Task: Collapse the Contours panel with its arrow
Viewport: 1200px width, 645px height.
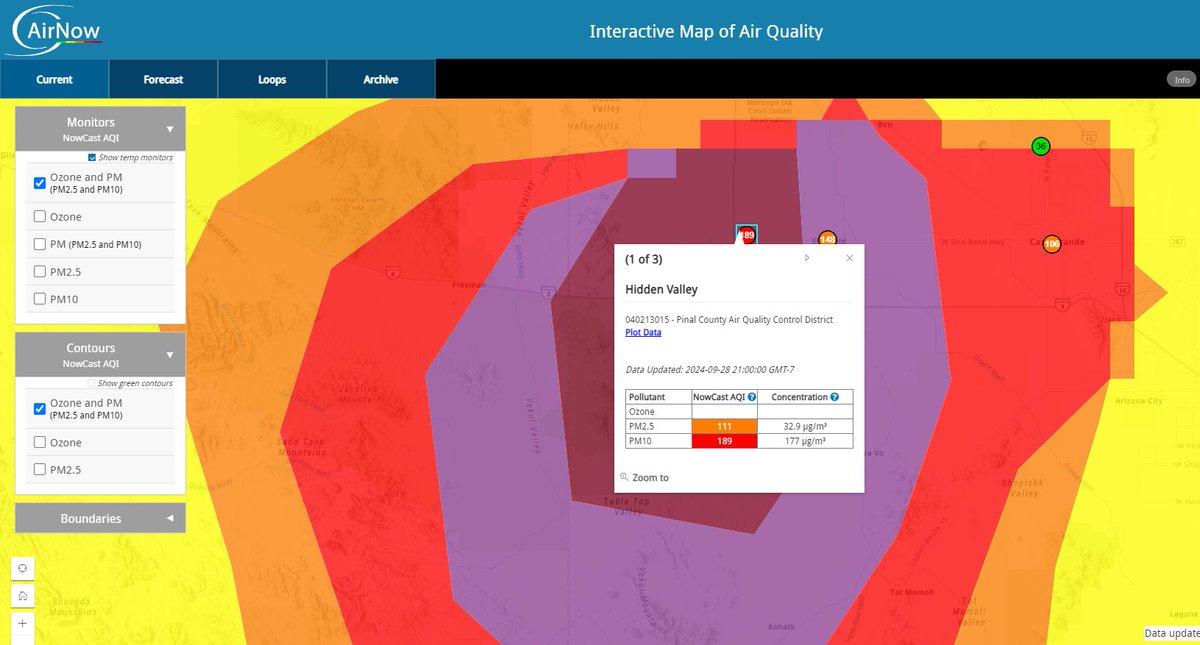Action: point(168,354)
